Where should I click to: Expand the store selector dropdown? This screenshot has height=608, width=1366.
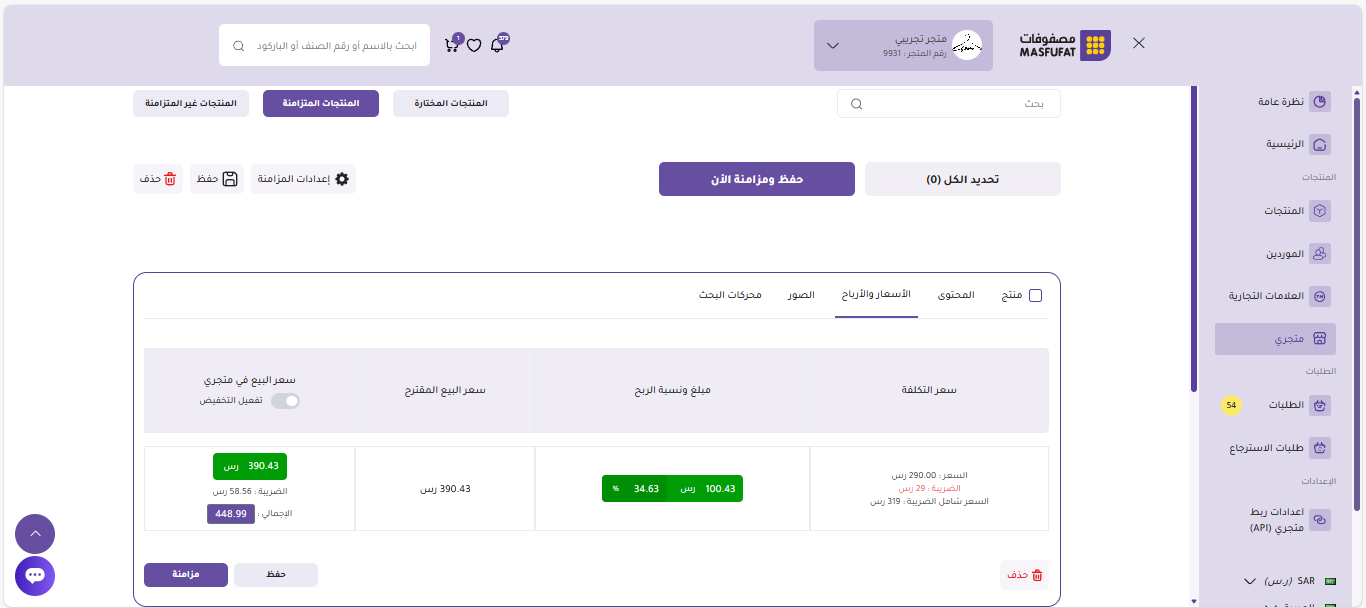coord(833,46)
